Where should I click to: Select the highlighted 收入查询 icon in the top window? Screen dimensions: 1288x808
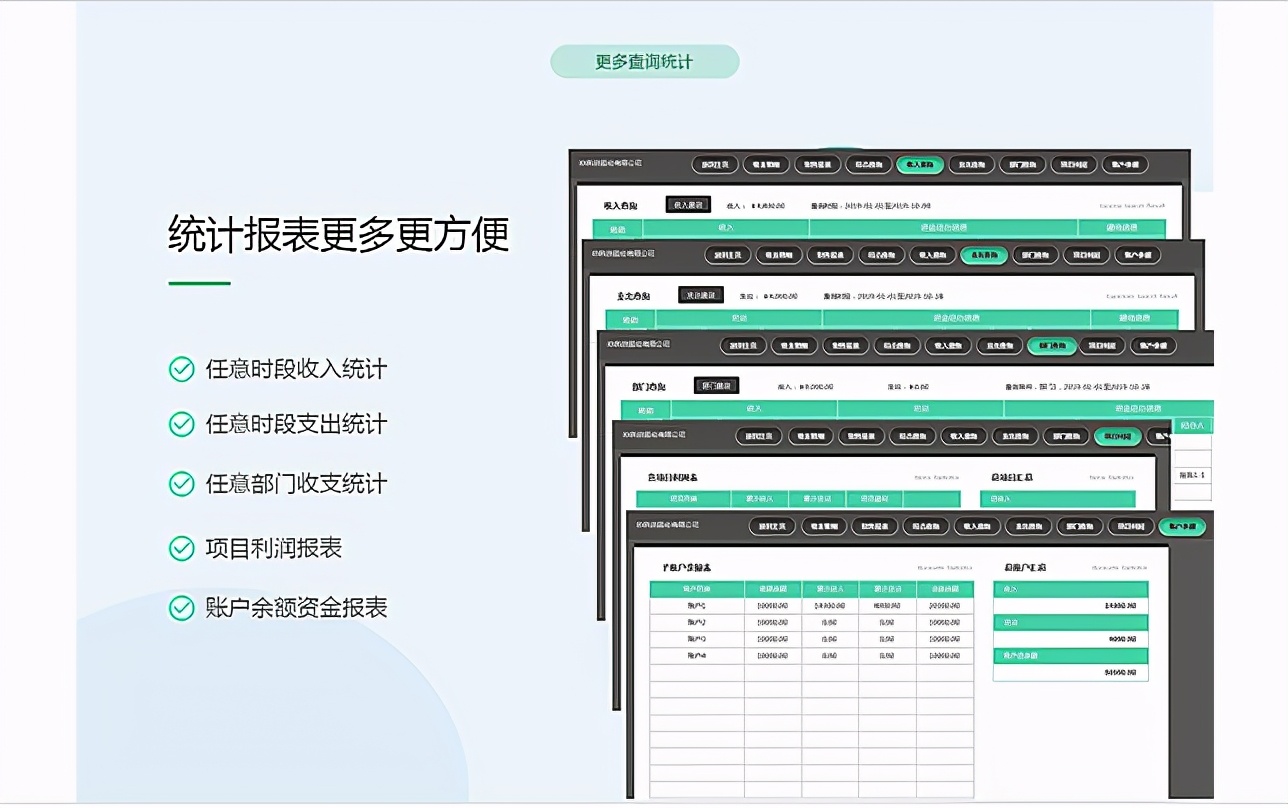pyautogui.click(x=920, y=164)
